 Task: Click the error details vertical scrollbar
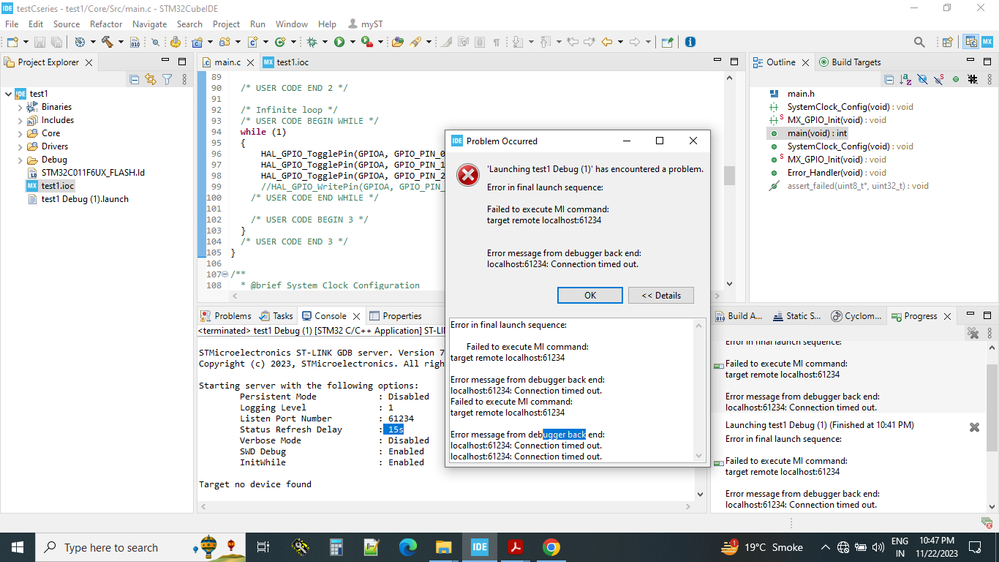pyautogui.click(x=699, y=390)
